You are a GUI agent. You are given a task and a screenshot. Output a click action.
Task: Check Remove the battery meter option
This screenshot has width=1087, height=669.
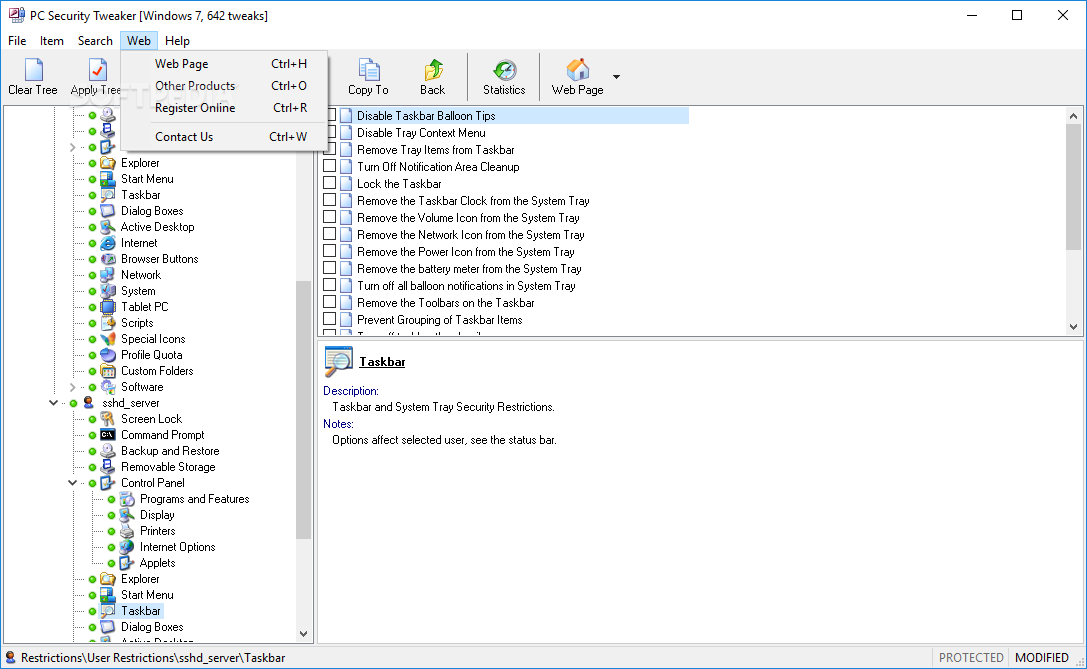pos(329,268)
